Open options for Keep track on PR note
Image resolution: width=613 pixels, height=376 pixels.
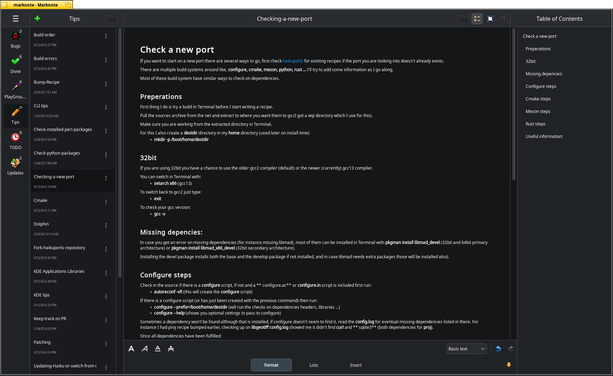tap(106, 320)
